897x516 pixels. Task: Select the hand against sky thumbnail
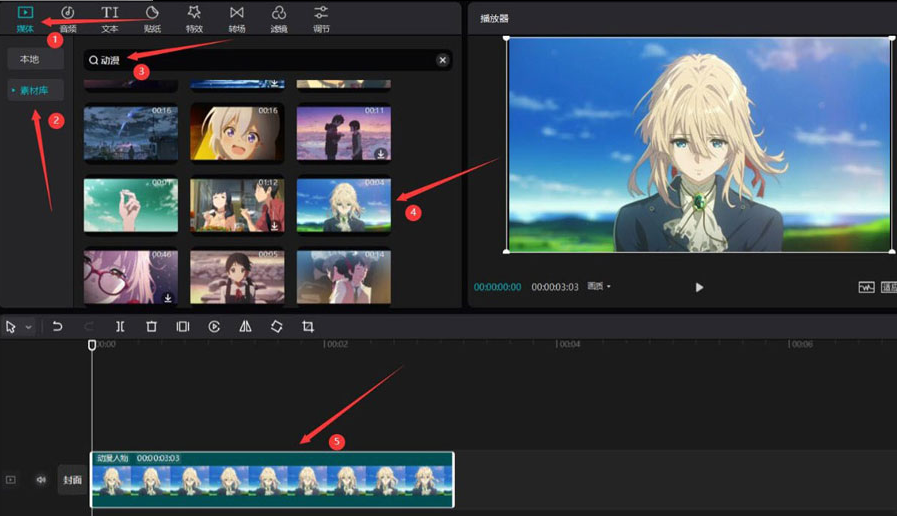(131, 205)
